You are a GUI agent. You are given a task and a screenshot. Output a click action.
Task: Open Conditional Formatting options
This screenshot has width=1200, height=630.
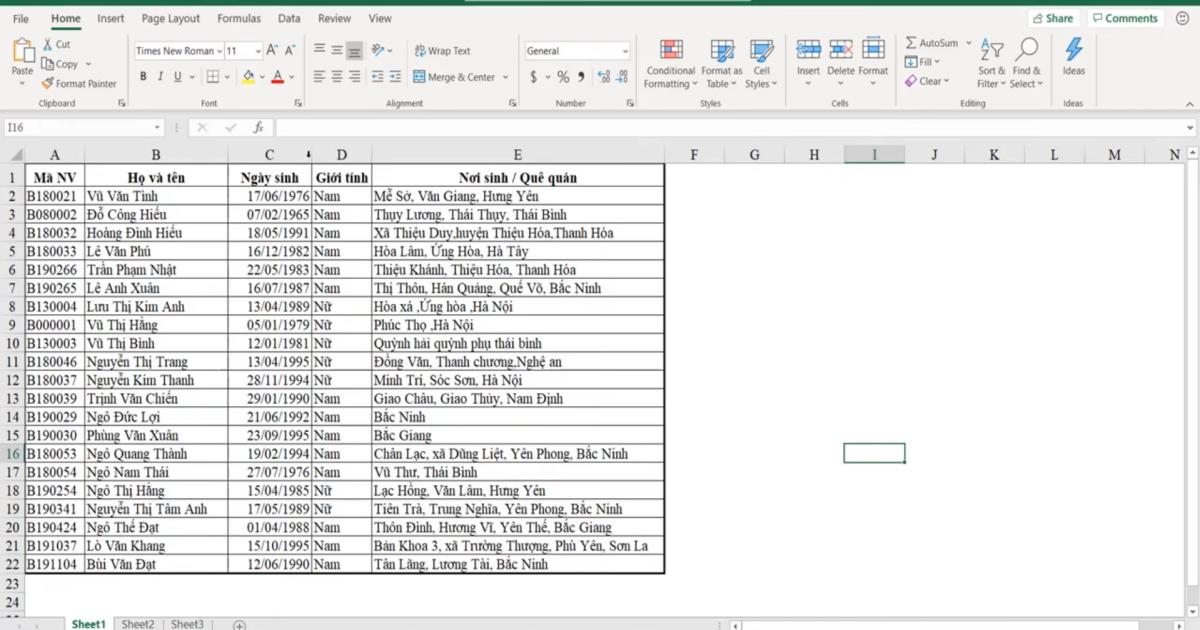(670, 66)
